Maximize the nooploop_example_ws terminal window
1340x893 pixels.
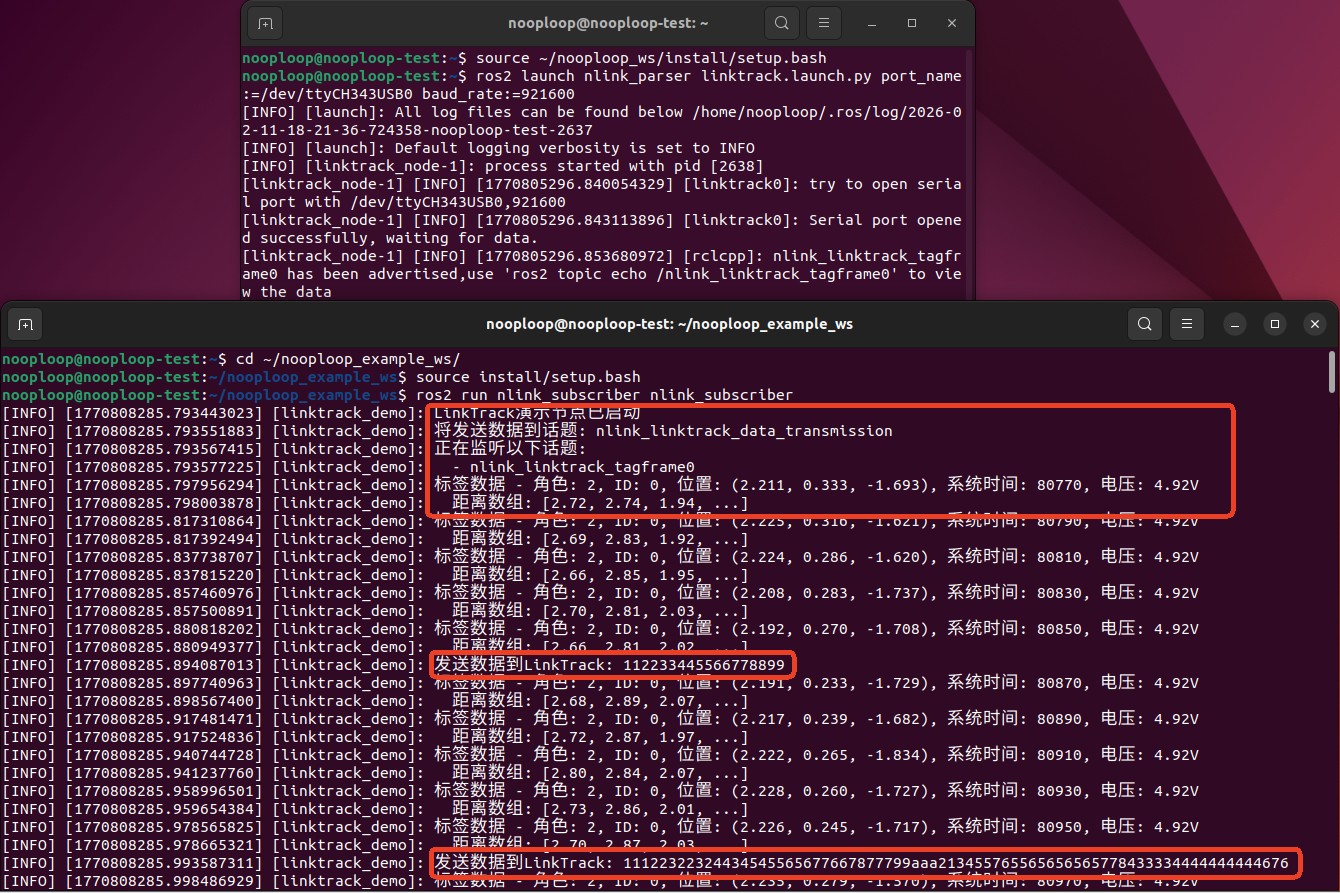tap(1275, 324)
